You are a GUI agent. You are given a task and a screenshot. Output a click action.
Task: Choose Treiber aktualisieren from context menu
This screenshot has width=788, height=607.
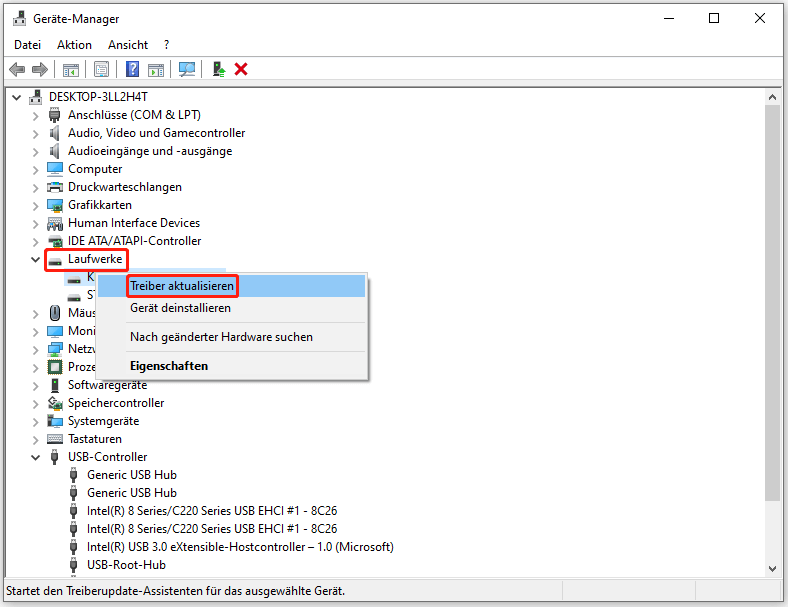[232, 286]
